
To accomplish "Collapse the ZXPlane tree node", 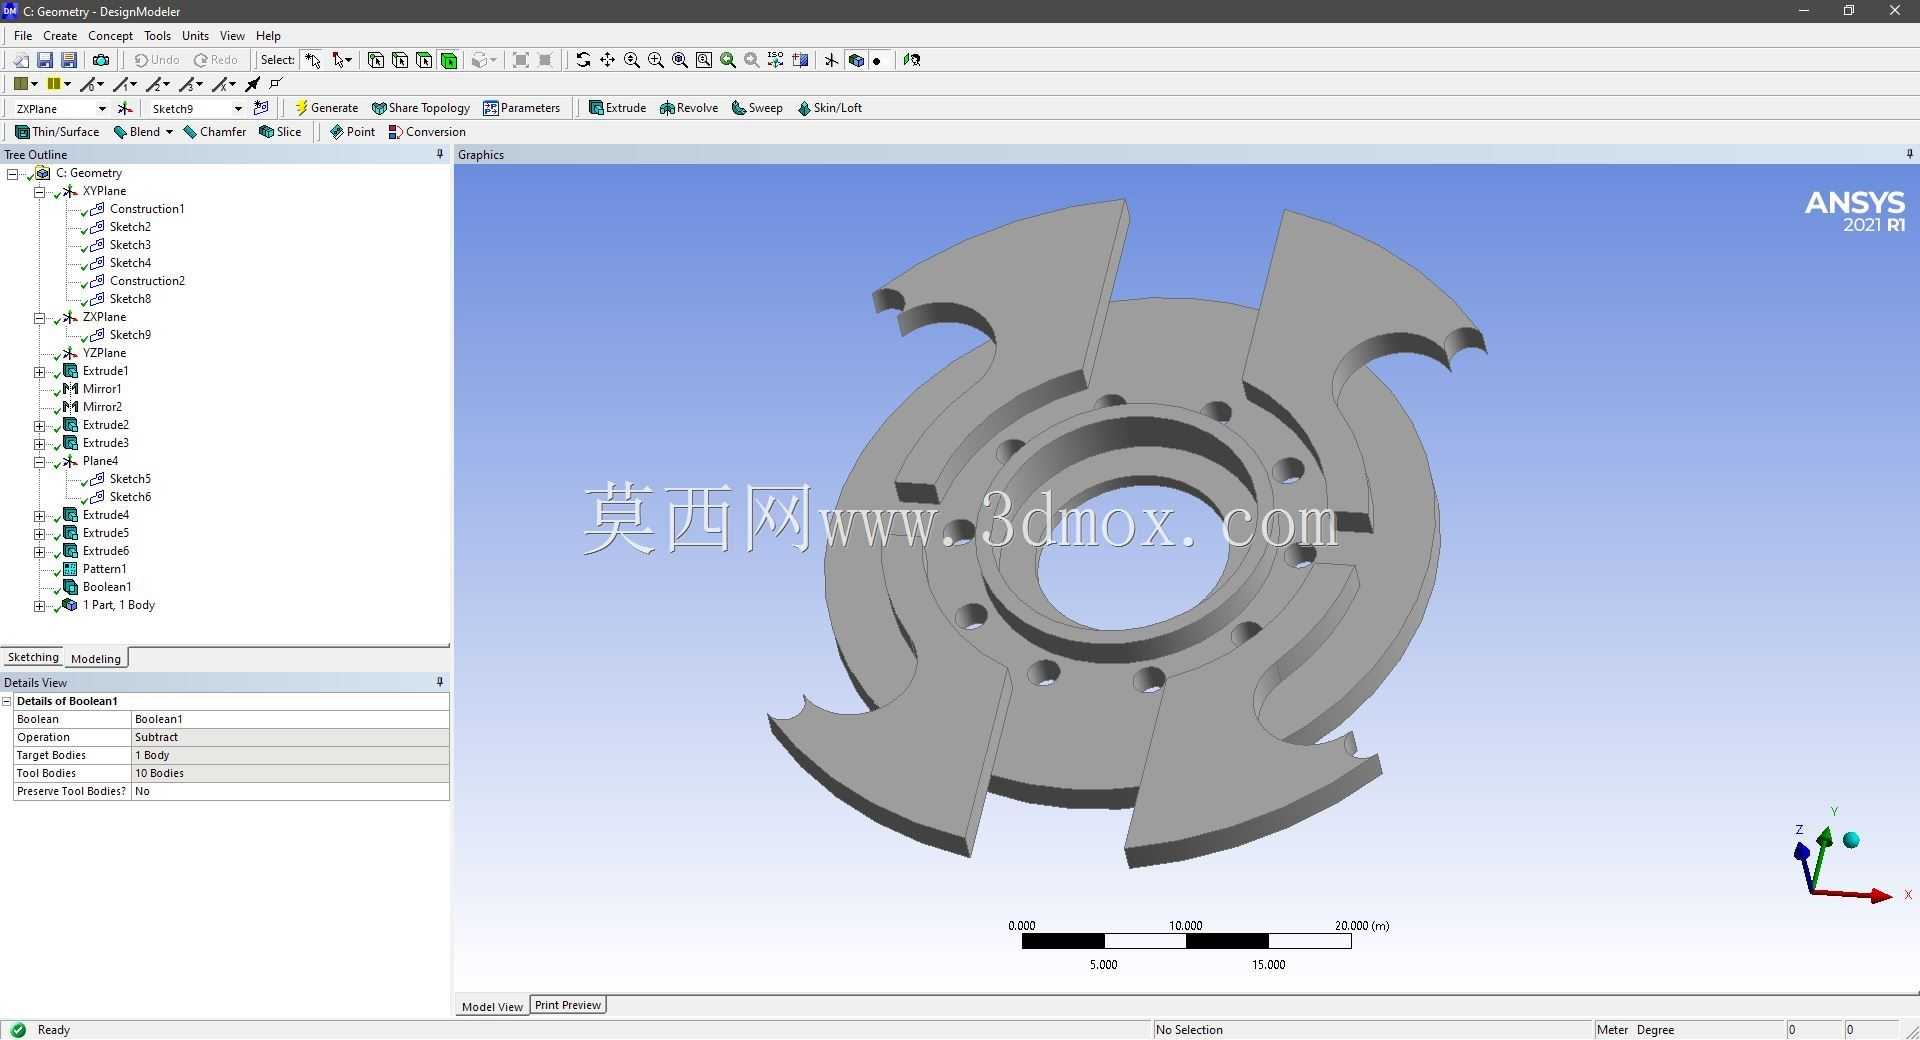I will (x=40, y=318).
